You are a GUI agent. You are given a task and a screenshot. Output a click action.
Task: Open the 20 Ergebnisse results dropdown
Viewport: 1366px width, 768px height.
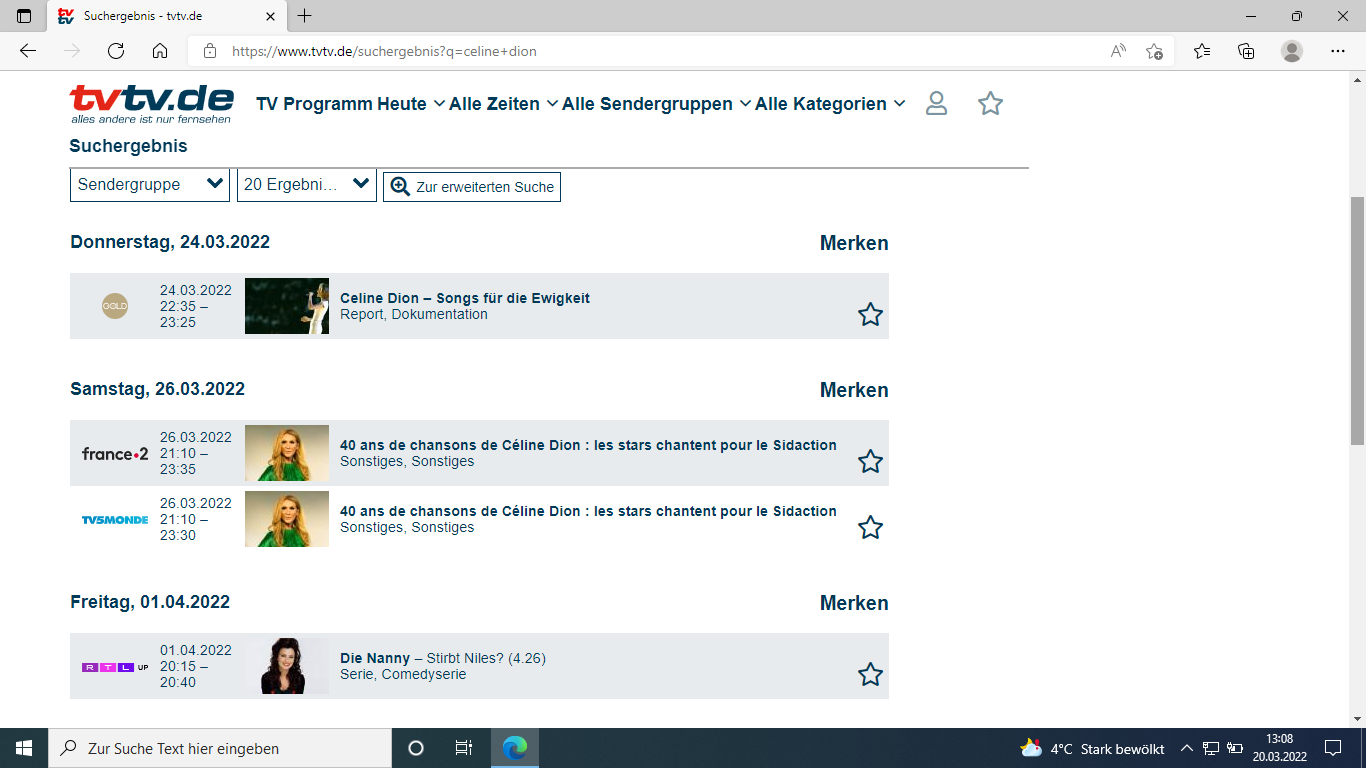[306, 185]
